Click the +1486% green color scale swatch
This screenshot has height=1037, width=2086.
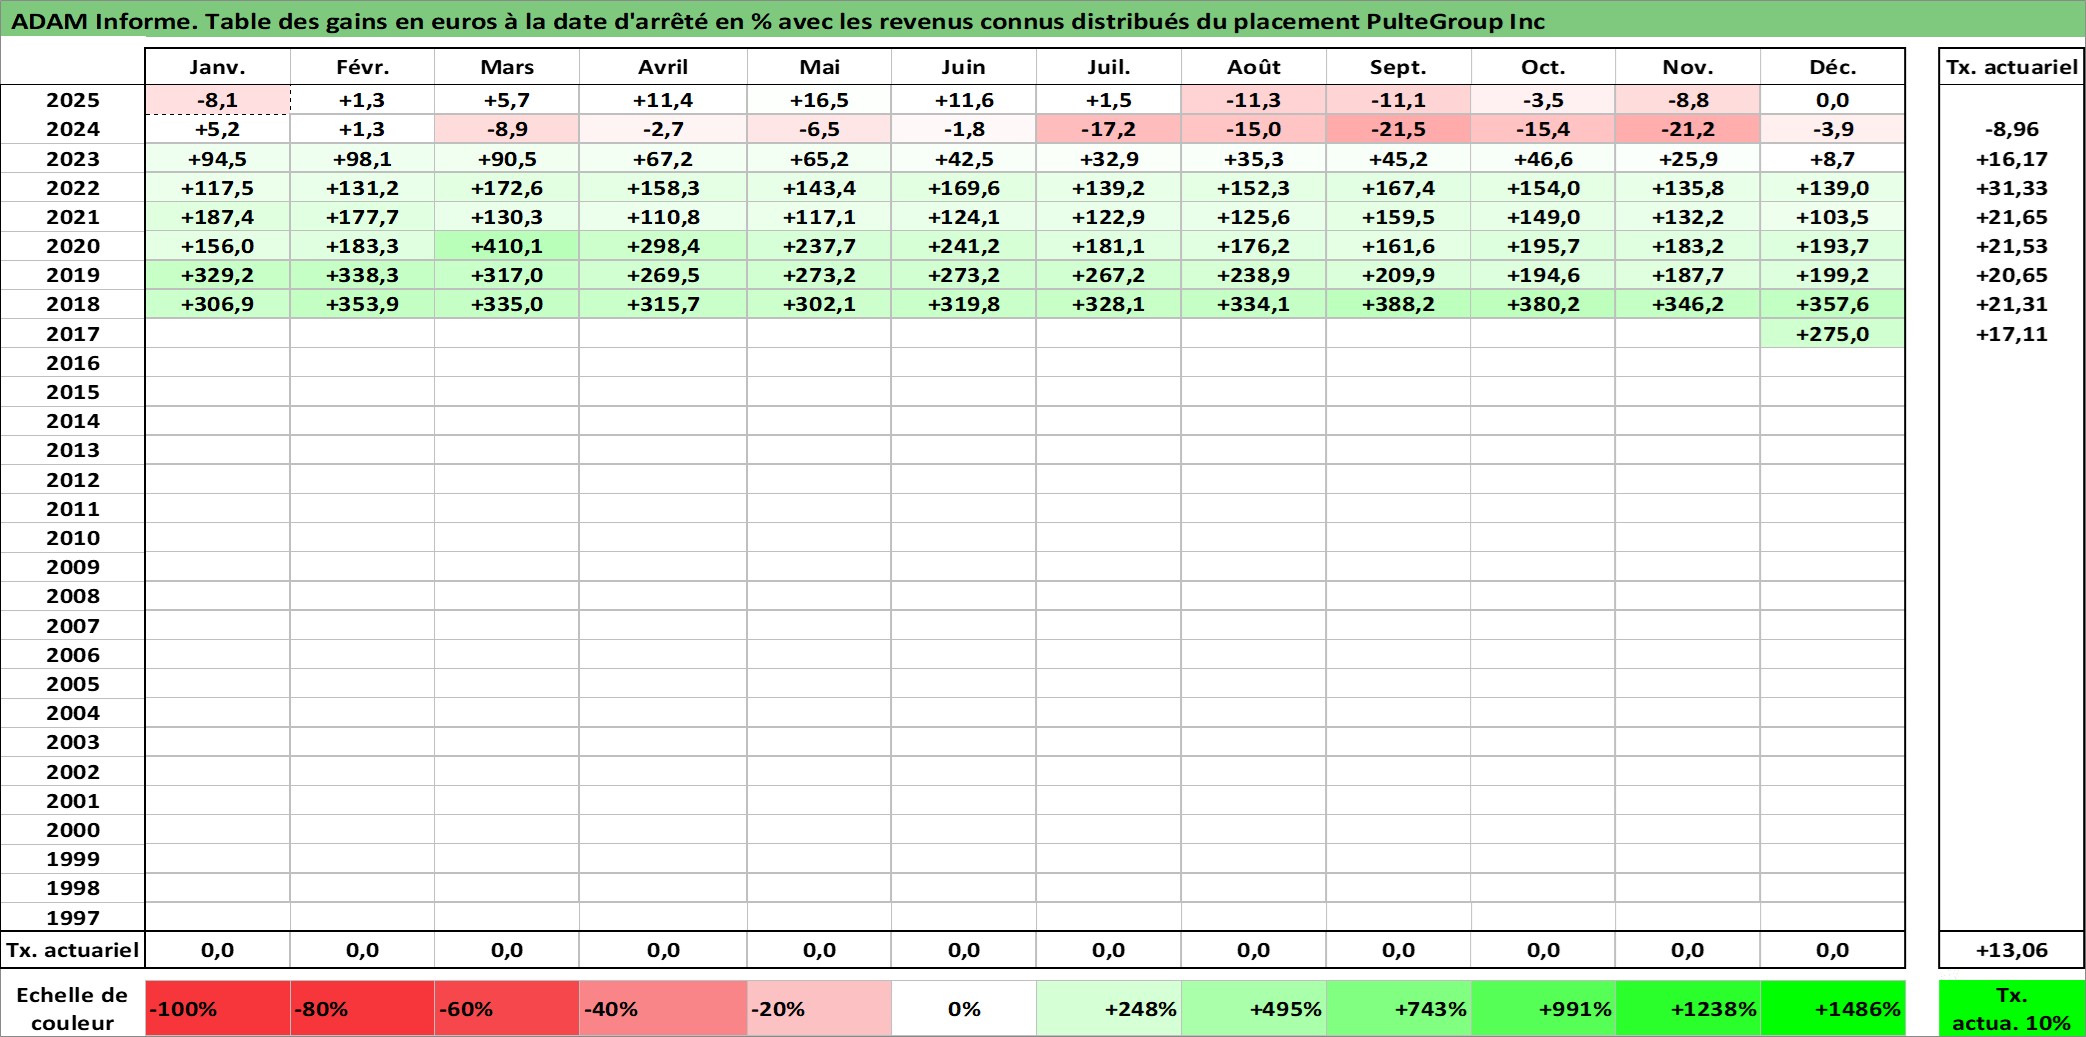click(1833, 1008)
